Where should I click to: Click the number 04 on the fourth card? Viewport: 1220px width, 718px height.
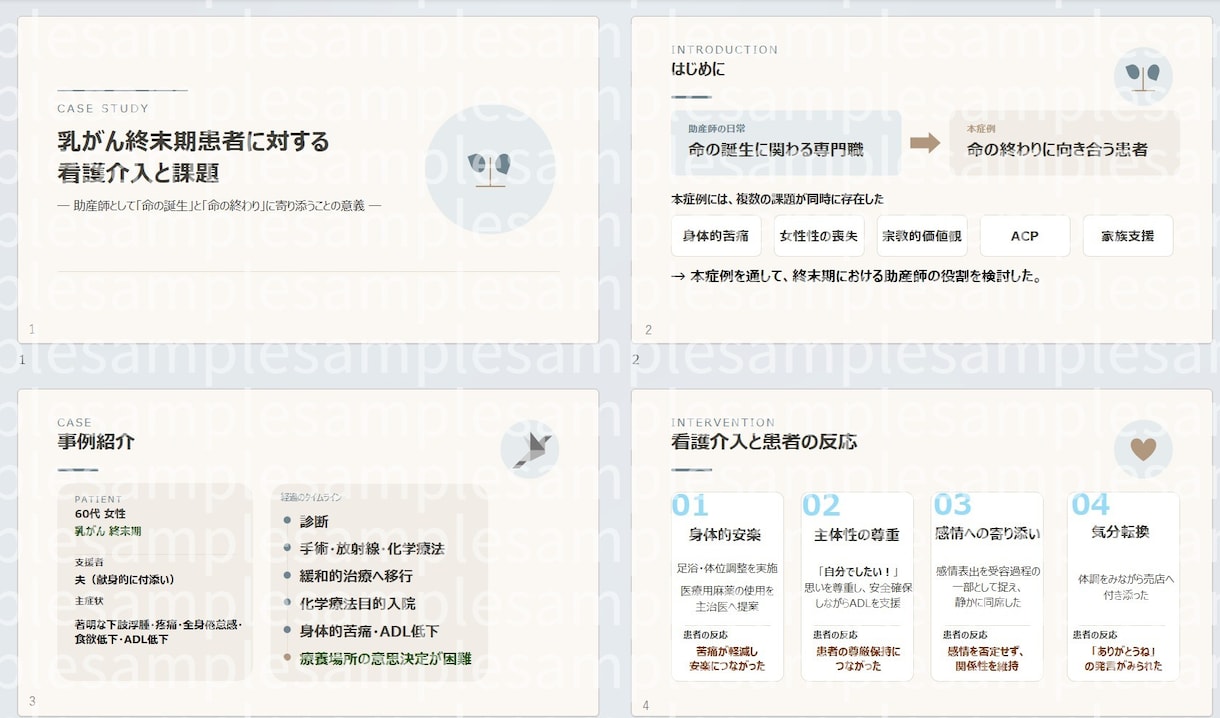(x=1091, y=505)
